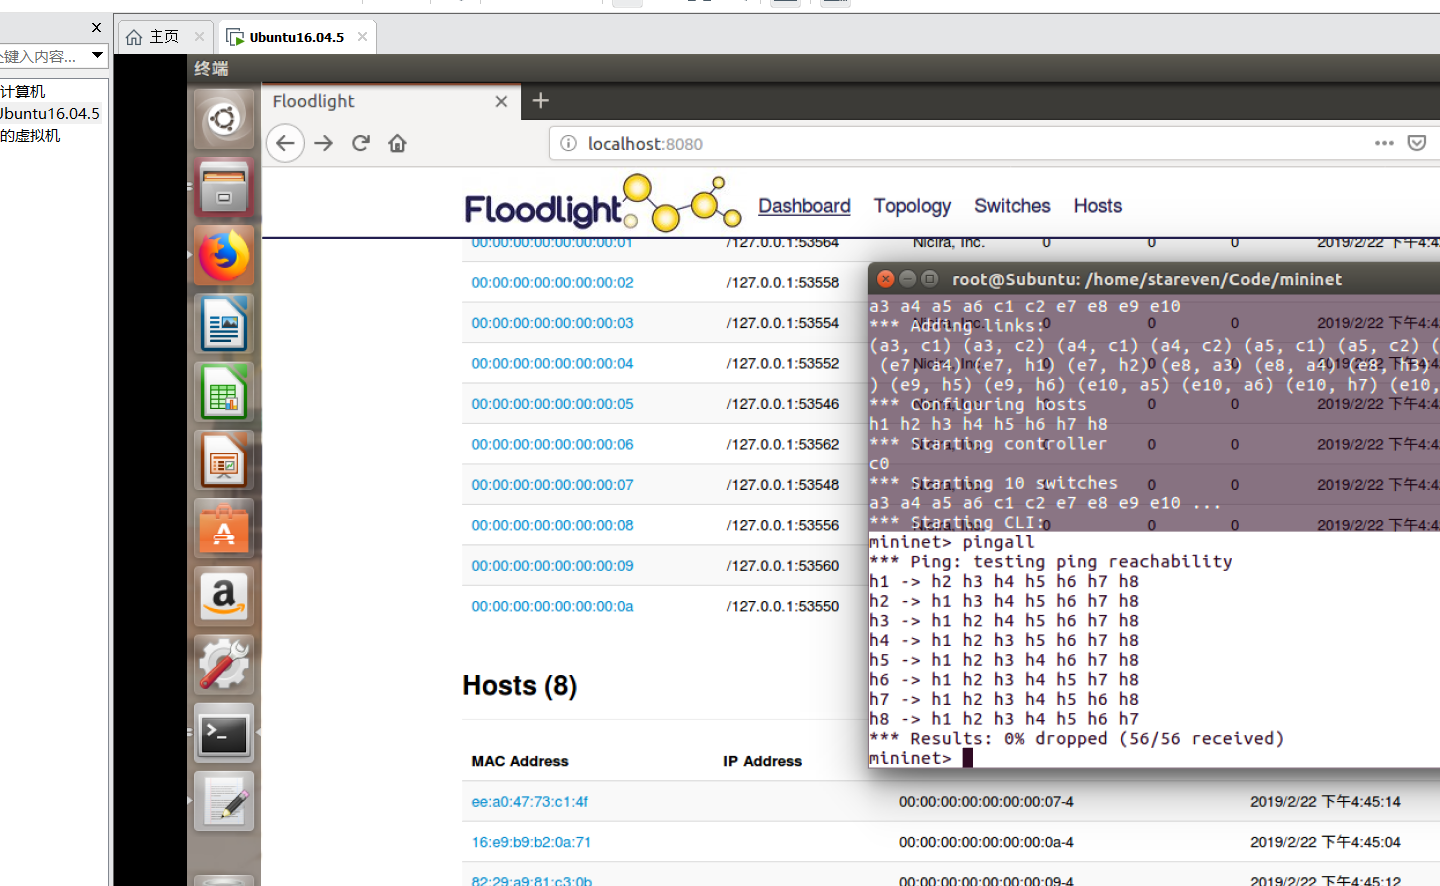Close the VMware library sidebar
This screenshot has width=1440, height=886.
(x=96, y=27)
